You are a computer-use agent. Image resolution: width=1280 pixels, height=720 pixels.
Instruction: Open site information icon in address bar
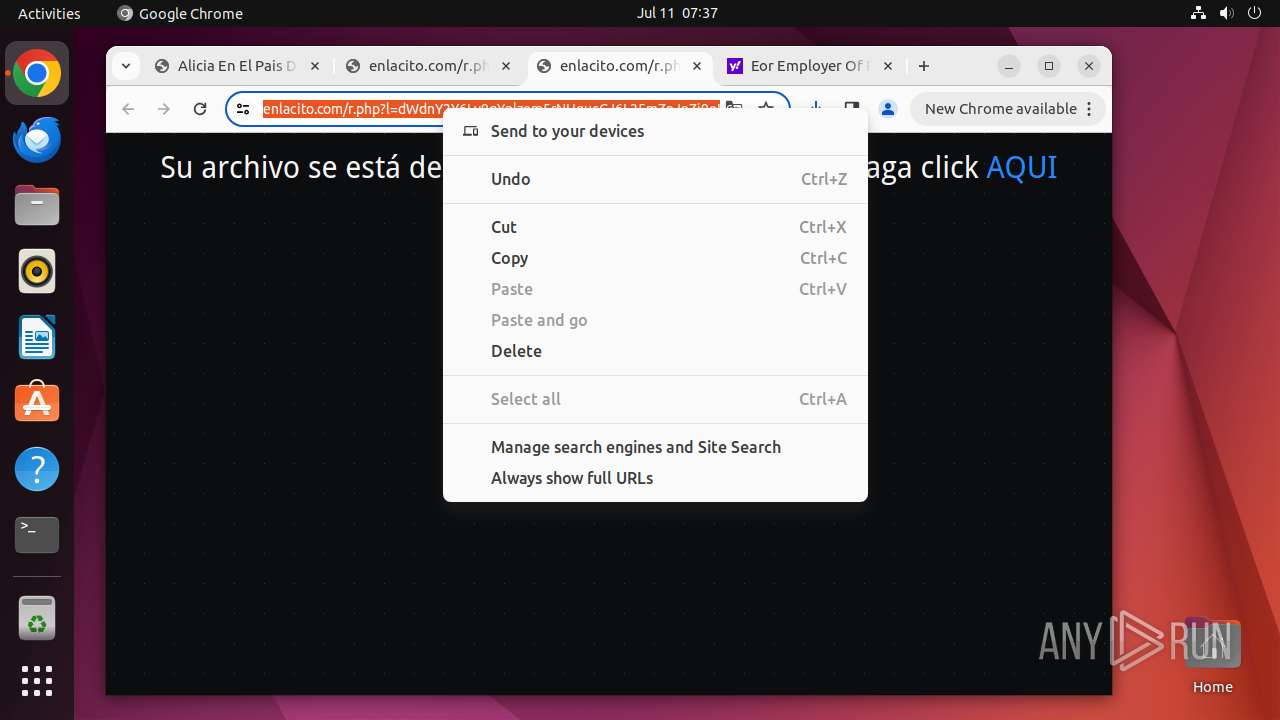(243, 109)
